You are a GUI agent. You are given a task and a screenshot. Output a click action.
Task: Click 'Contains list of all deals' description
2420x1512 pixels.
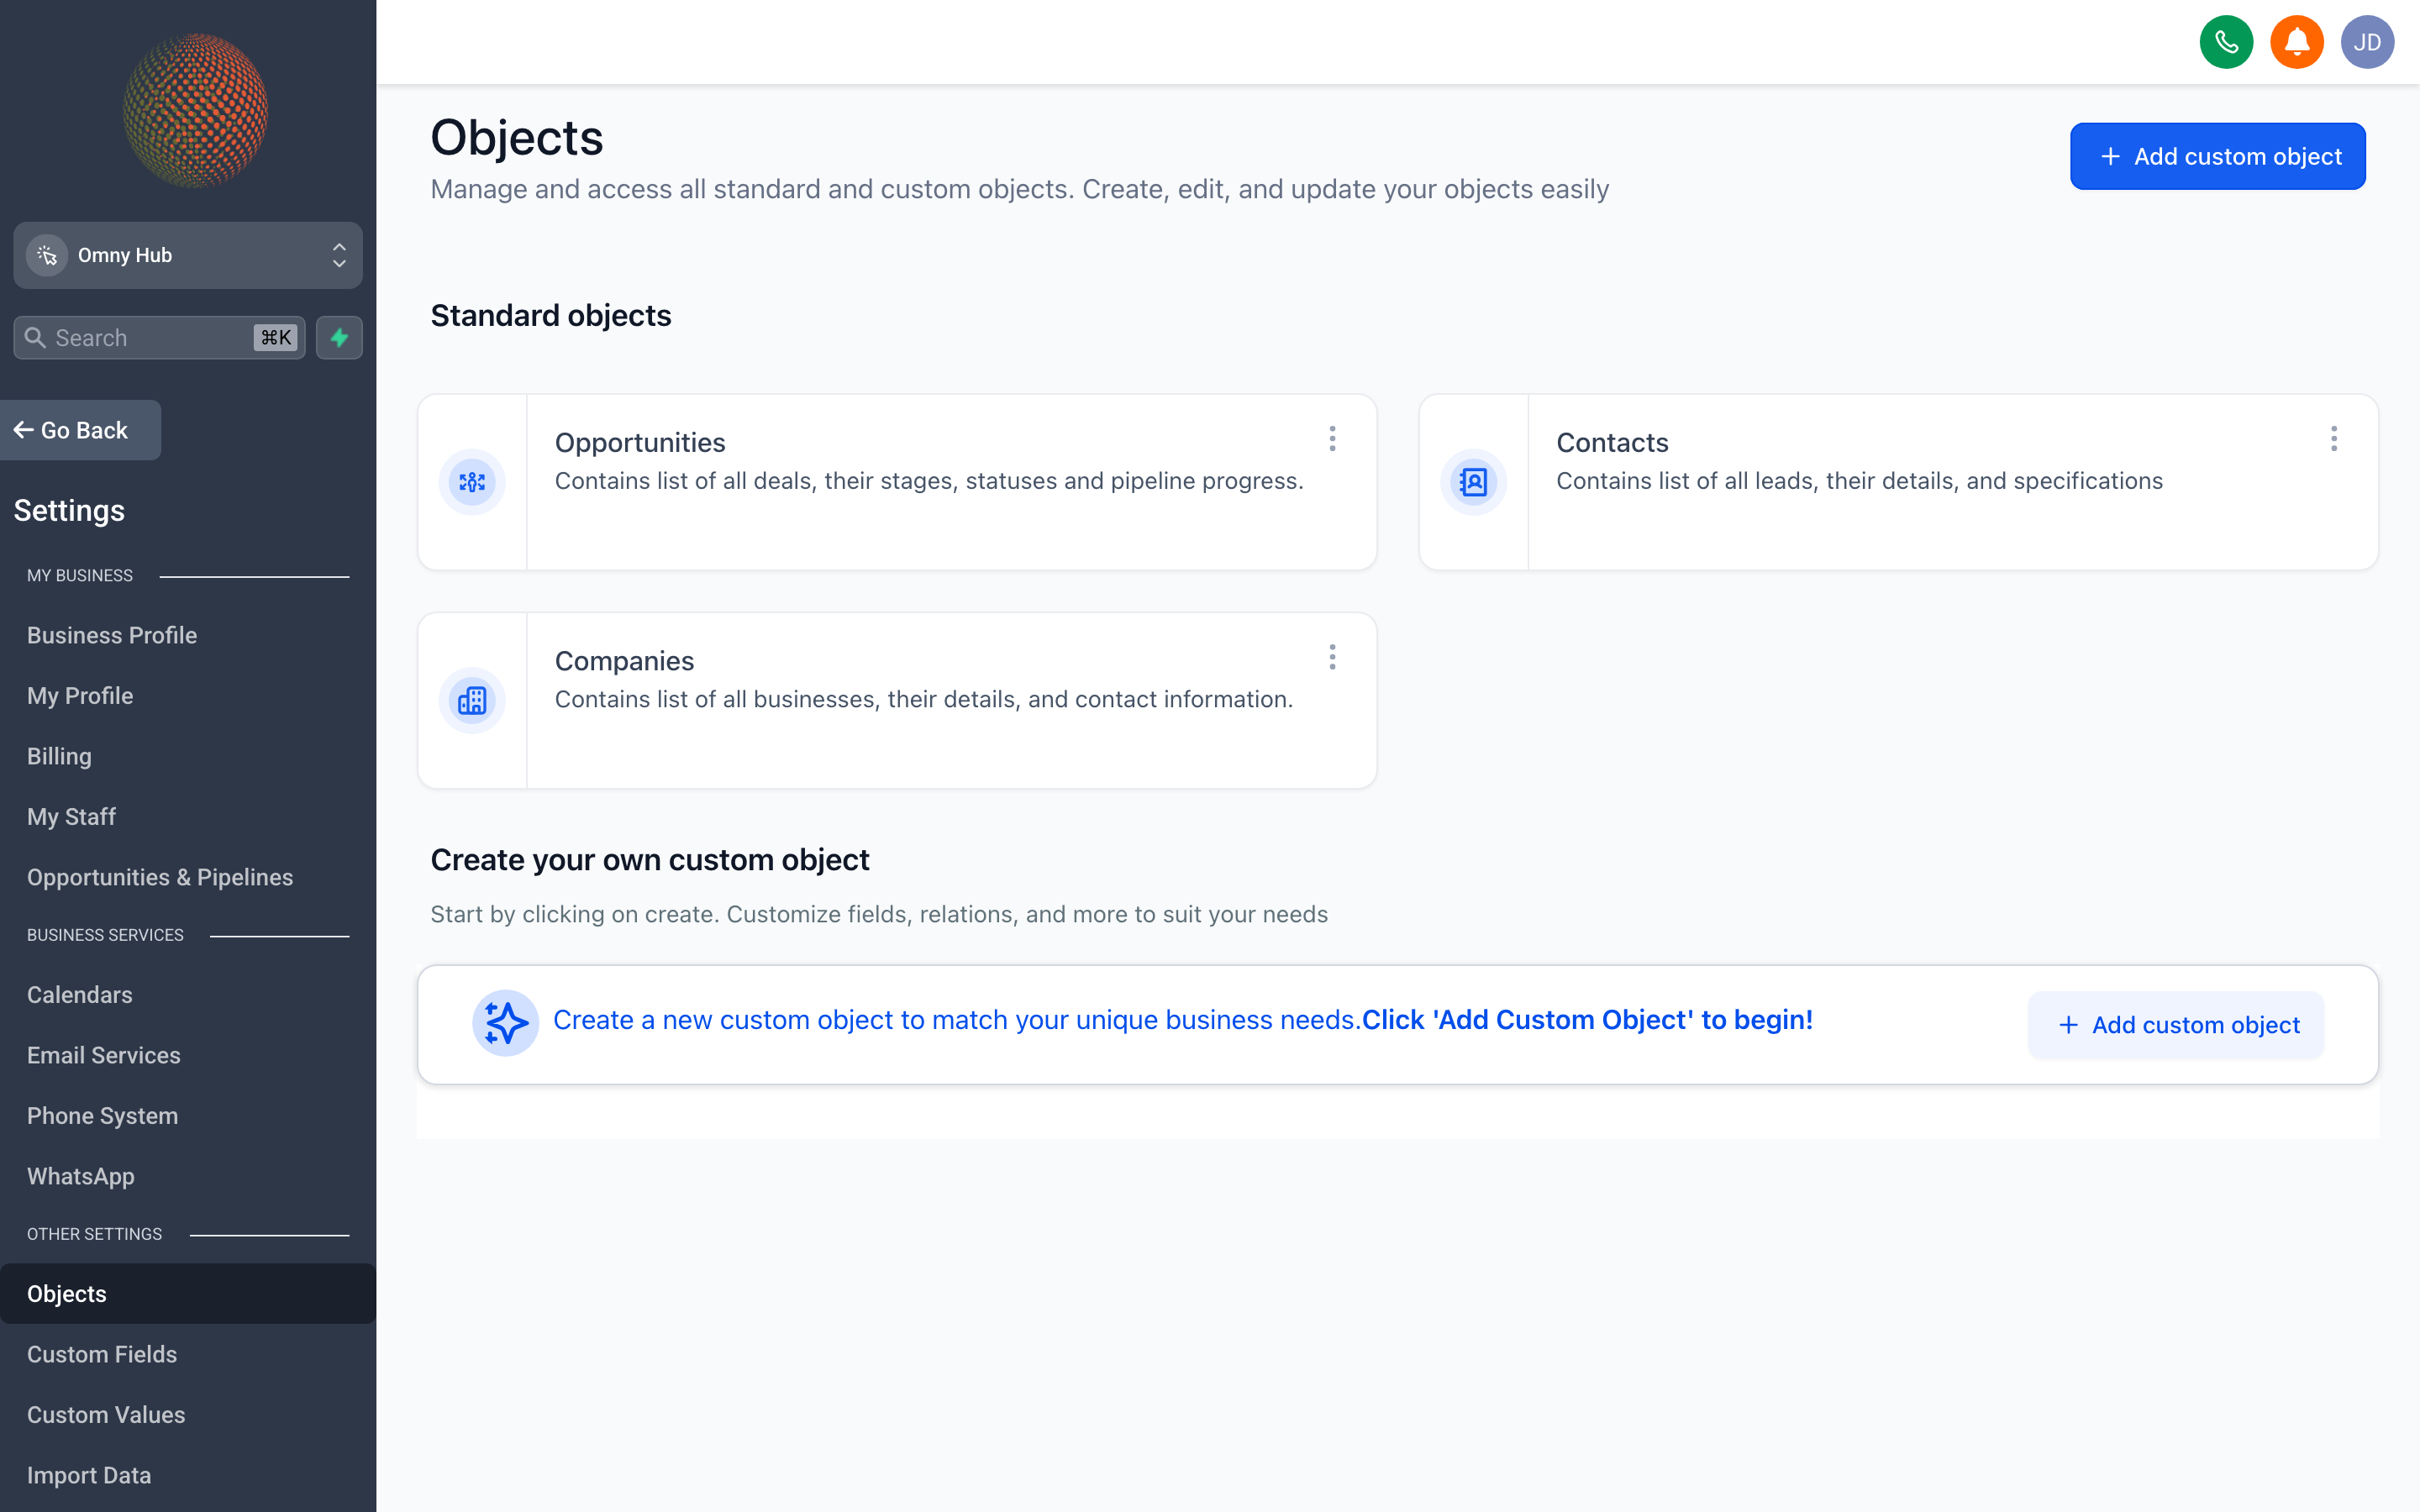[x=929, y=481]
